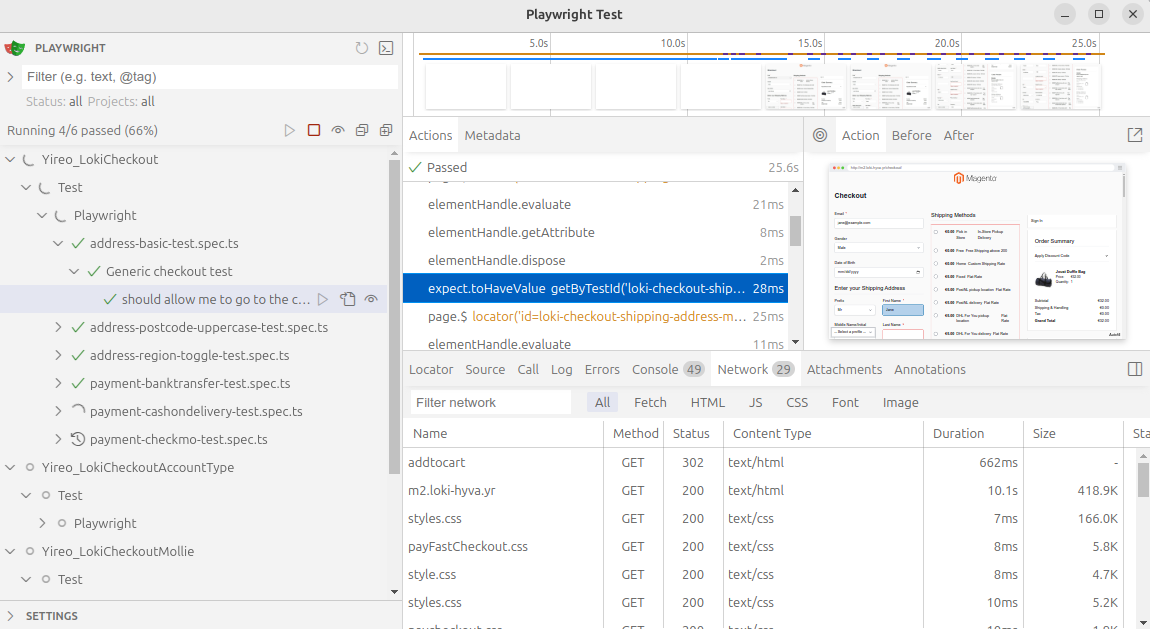Expand payment-banktransfer-test.spec.ts
Viewport: 1150px width, 629px height.
pos(59,383)
